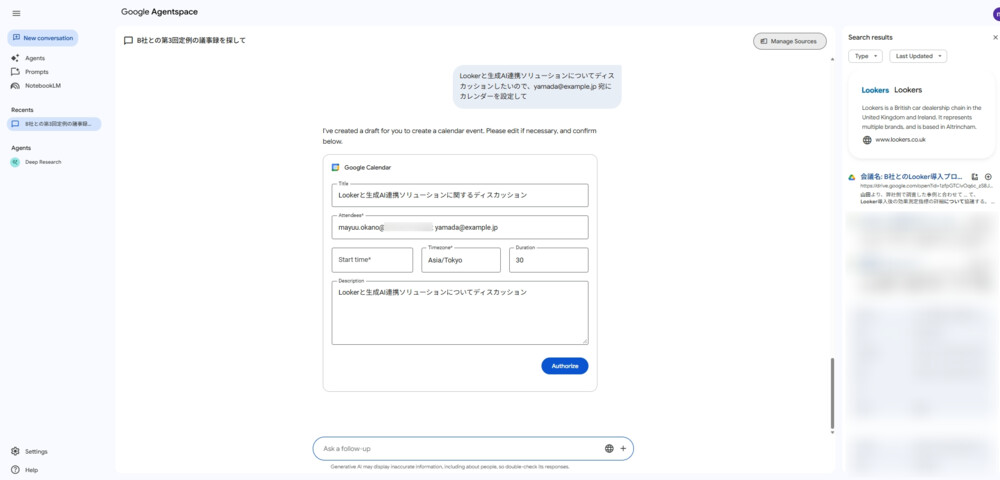Click the document preview icon on Drive result
This screenshot has width=1000, height=480.
pos(974,177)
